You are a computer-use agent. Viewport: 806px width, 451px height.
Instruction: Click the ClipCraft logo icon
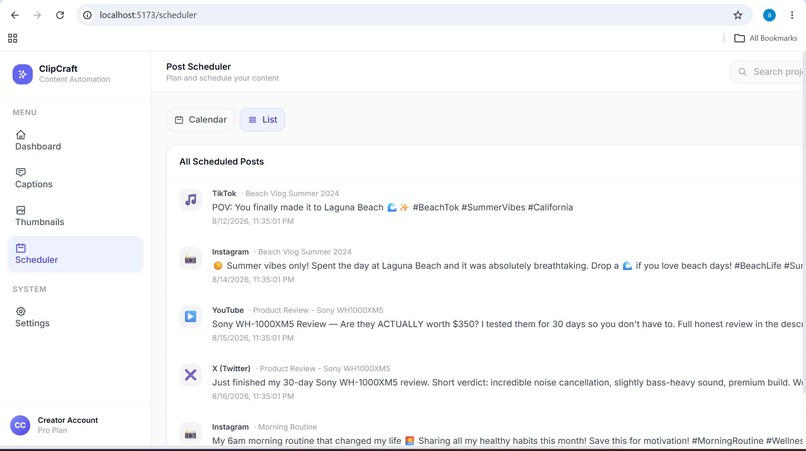23,74
